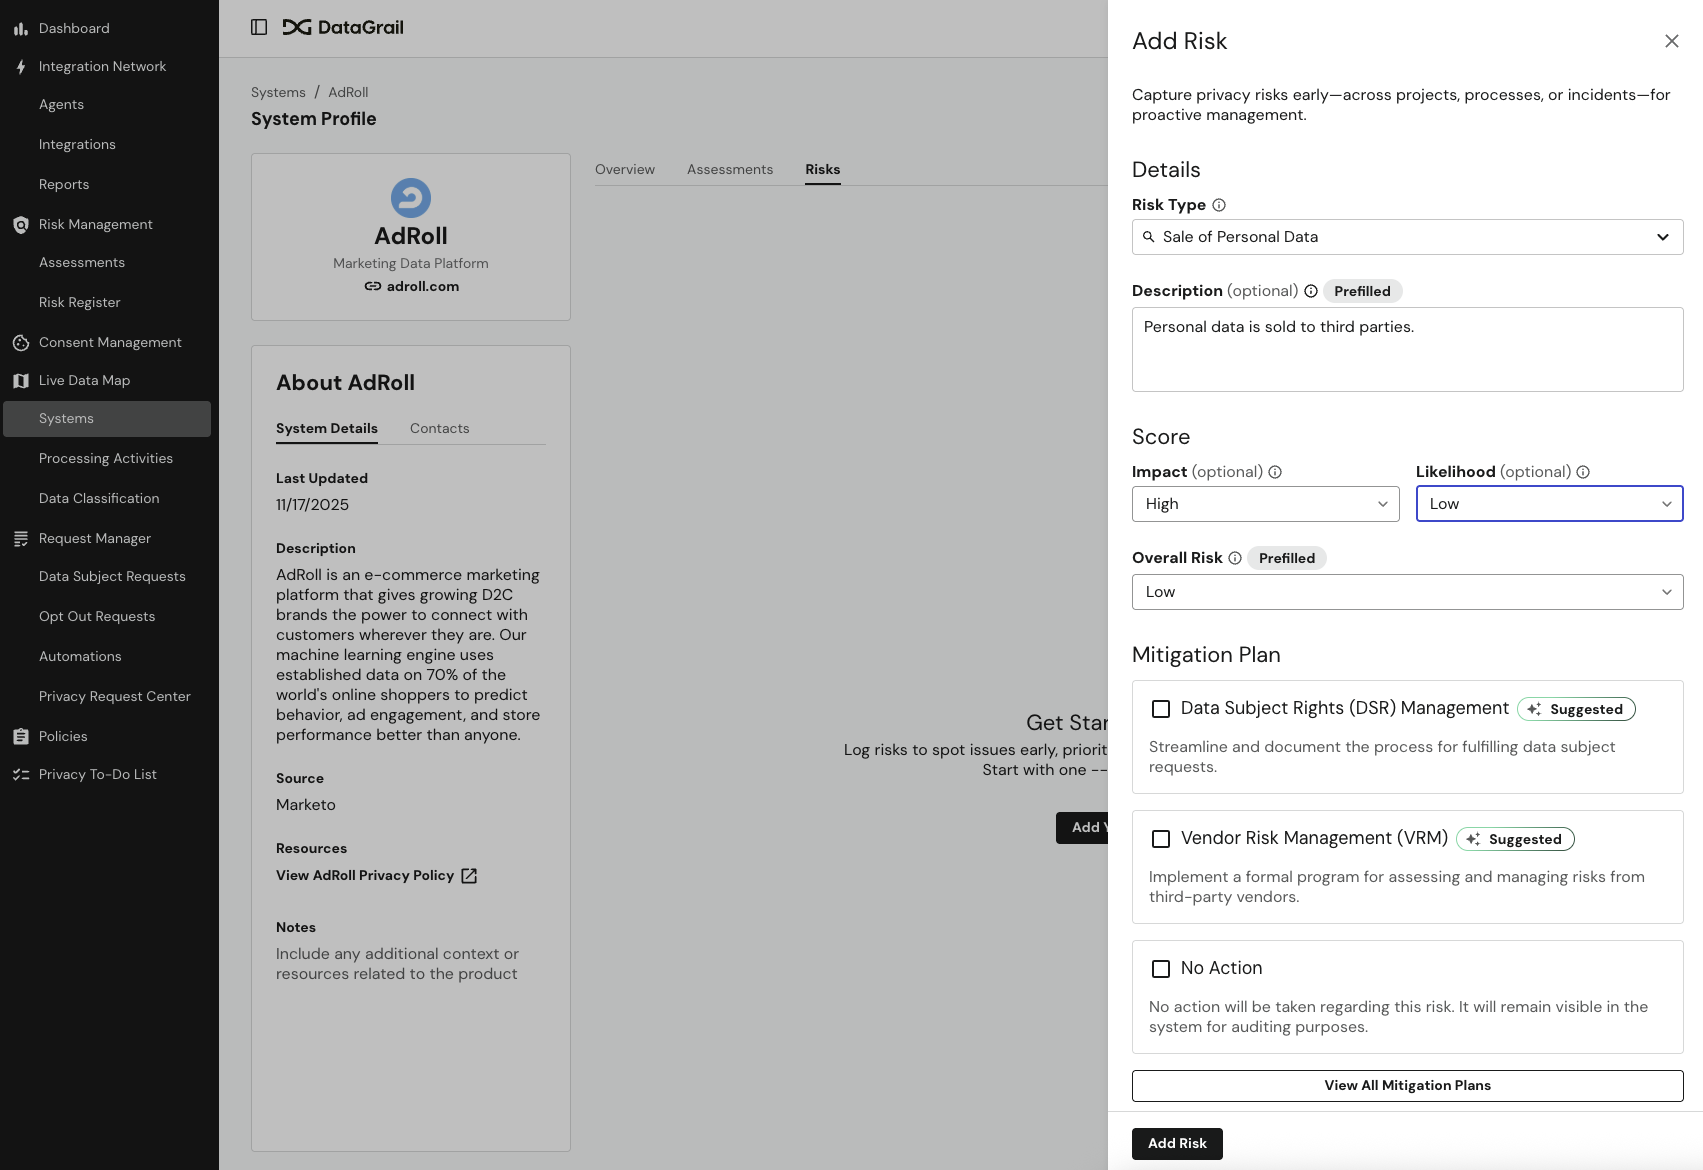Click the Overall Risk info icon
Image resolution: width=1703 pixels, height=1170 pixels.
coord(1235,558)
